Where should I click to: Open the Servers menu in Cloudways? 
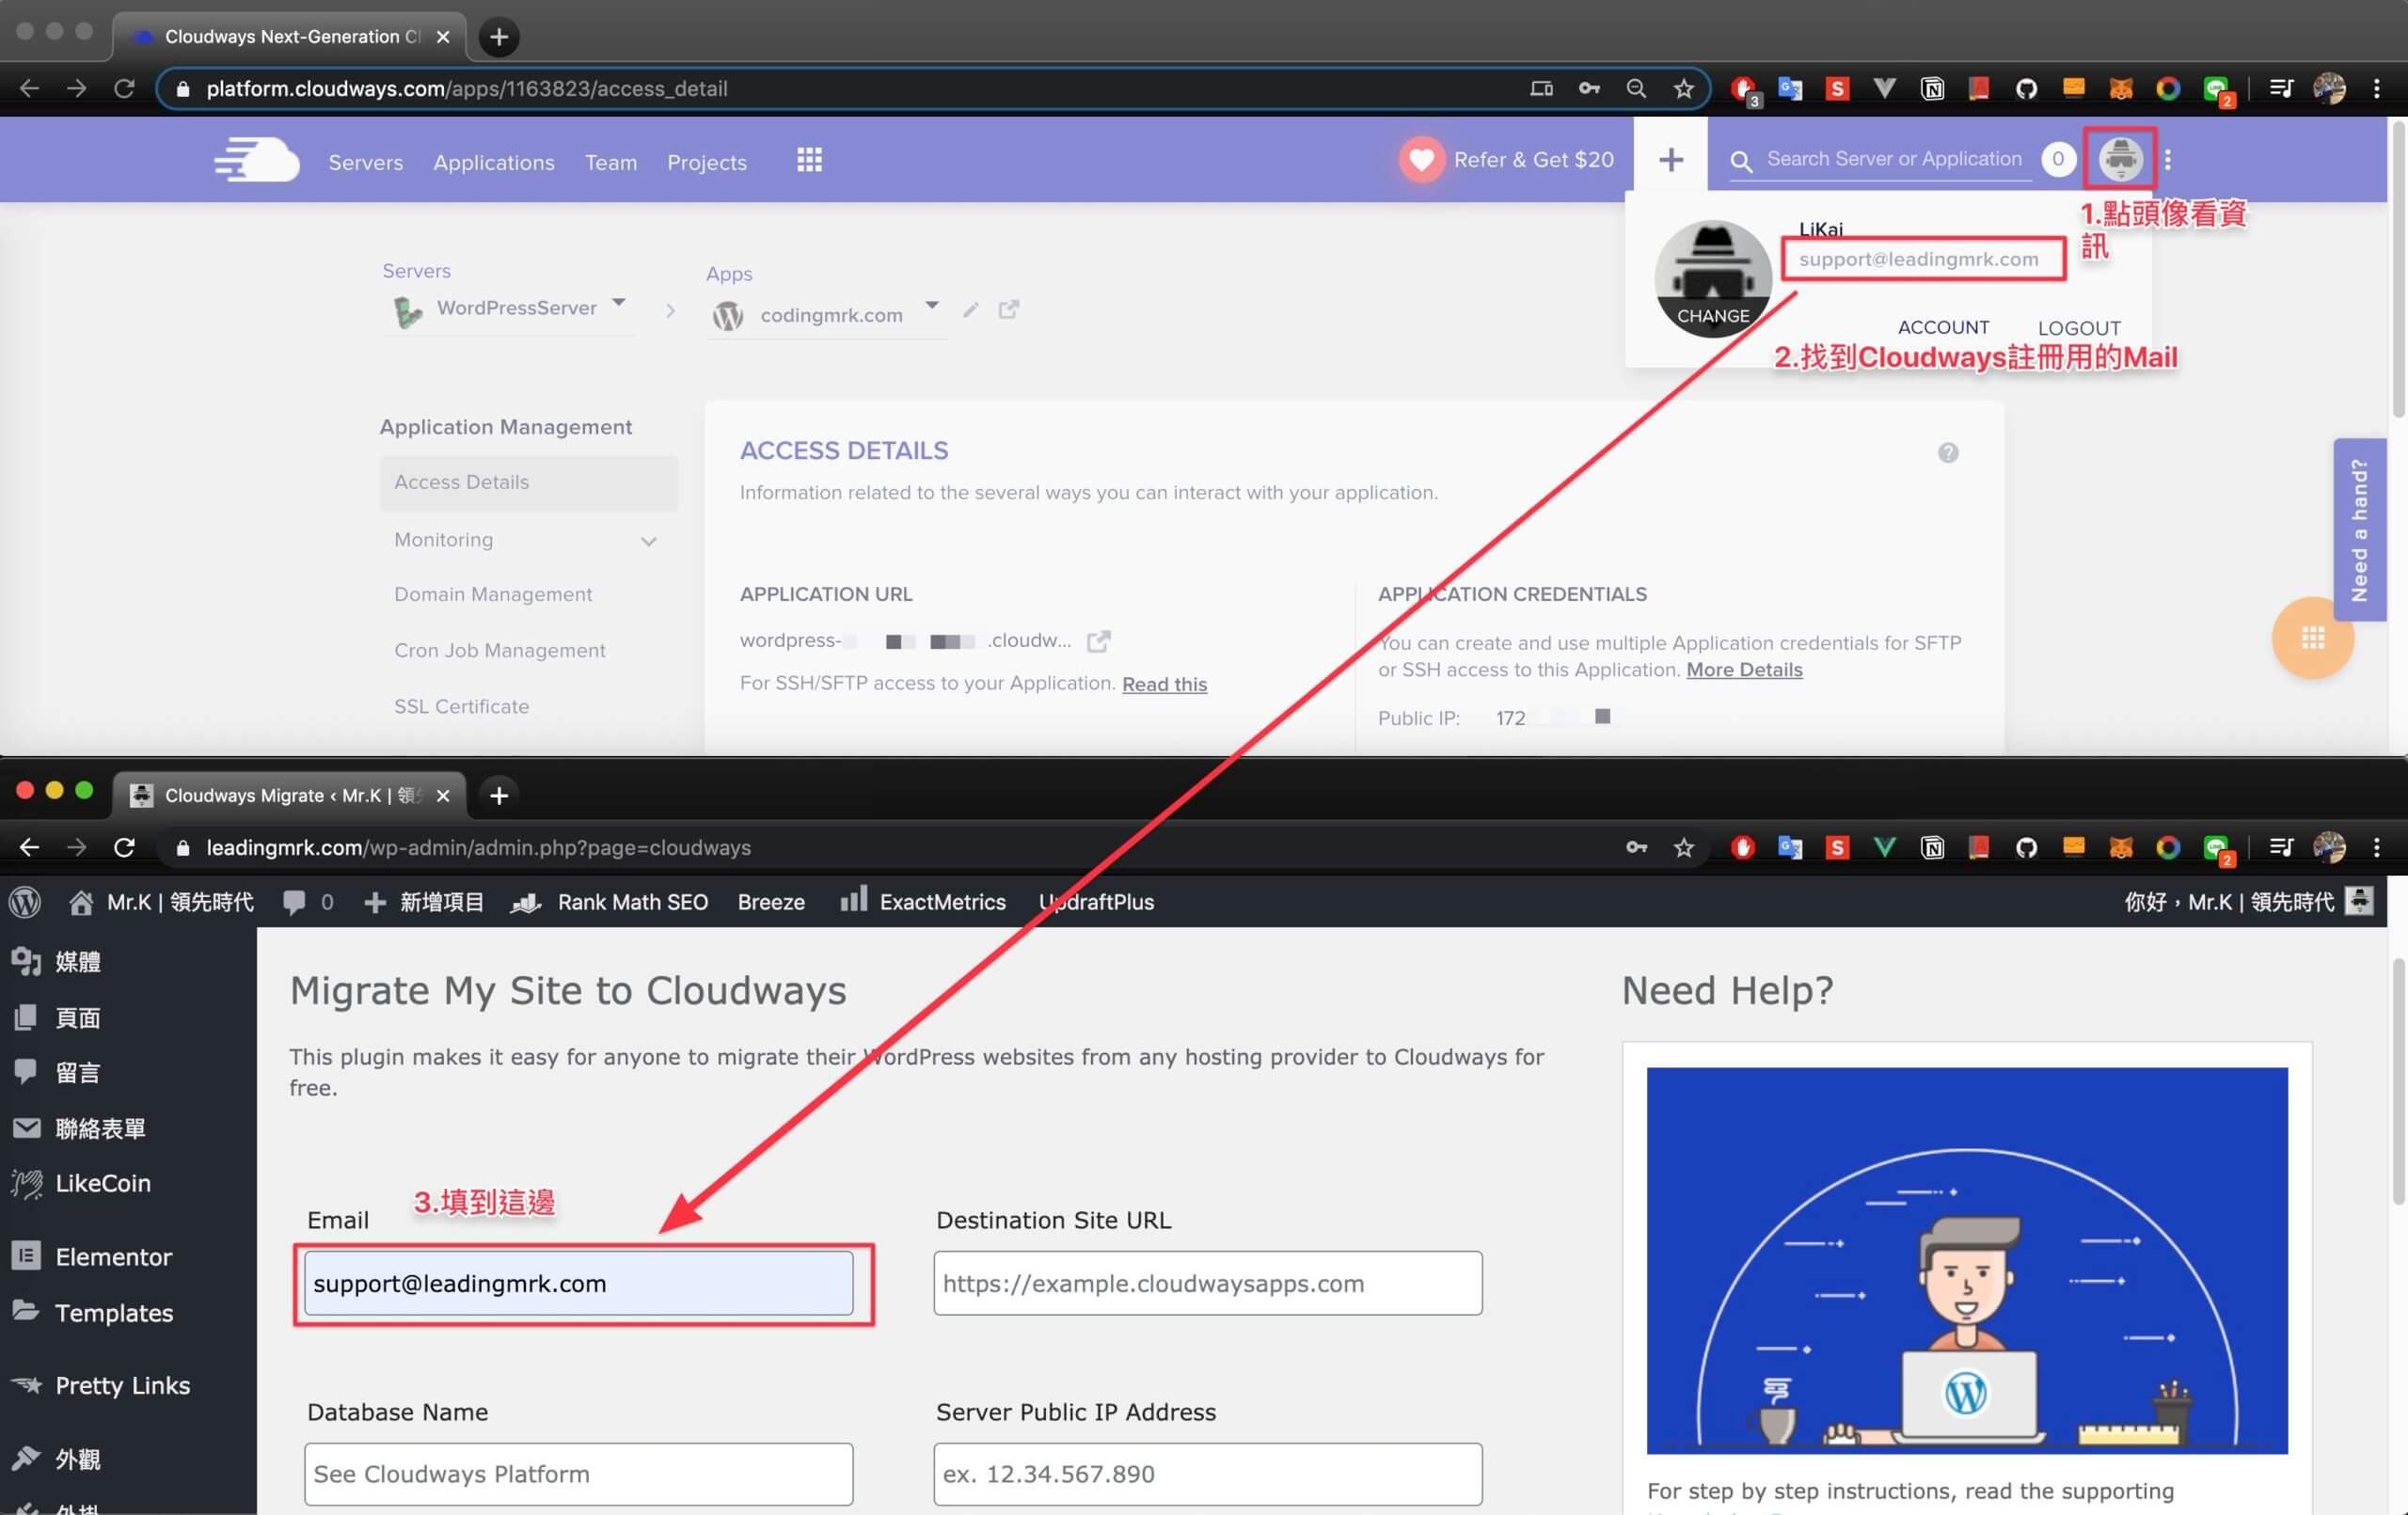[x=365, y=162]
